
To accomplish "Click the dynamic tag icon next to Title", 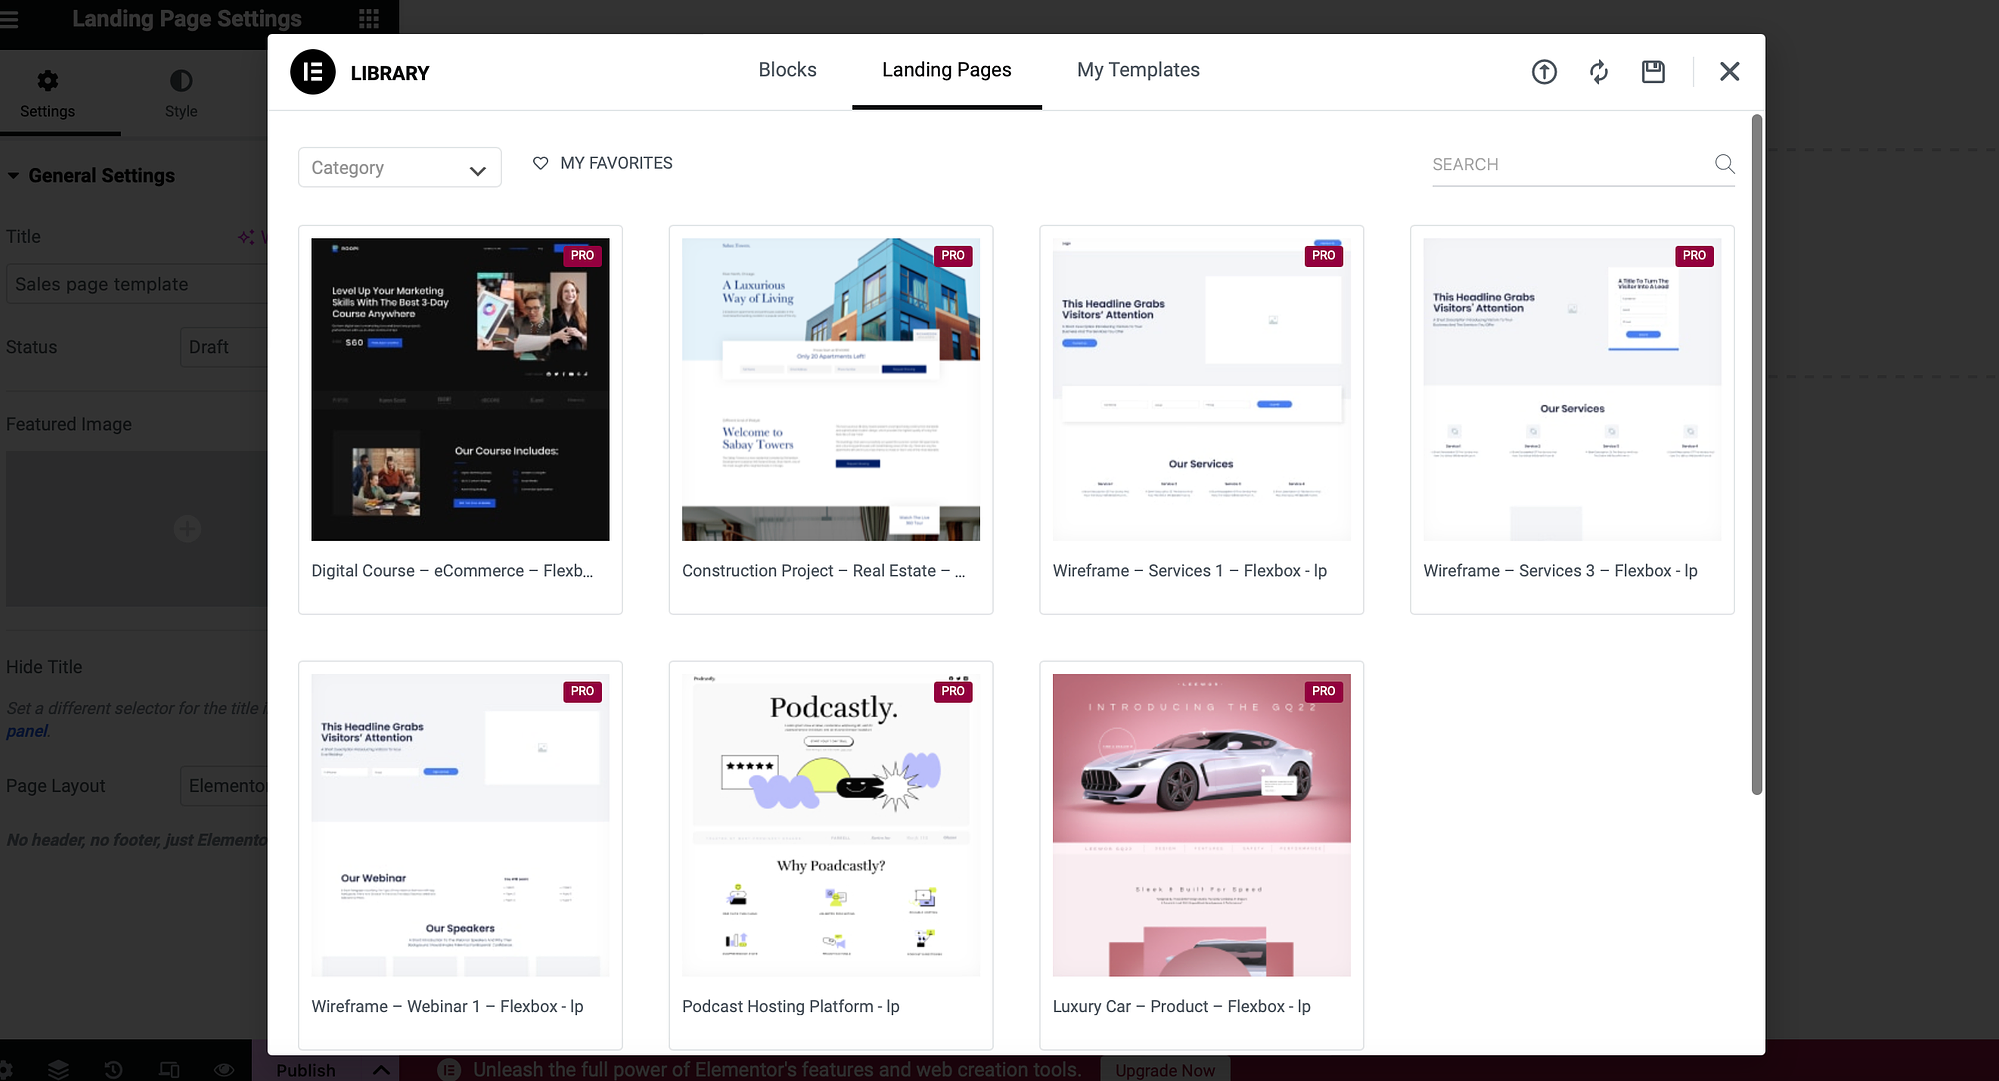I will 246,237.
